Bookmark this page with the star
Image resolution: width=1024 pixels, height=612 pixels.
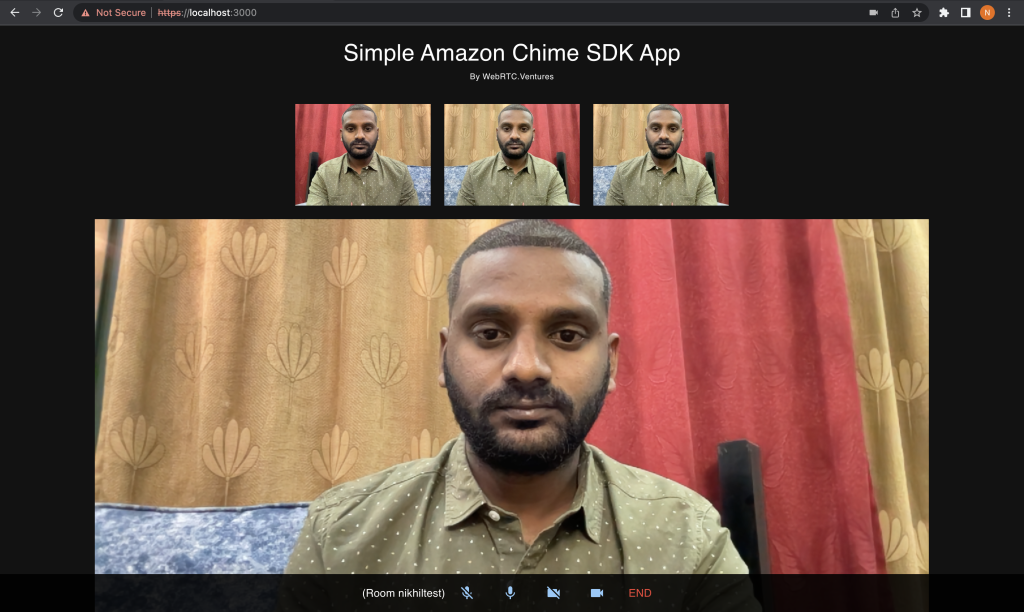(x=917, y=12)
